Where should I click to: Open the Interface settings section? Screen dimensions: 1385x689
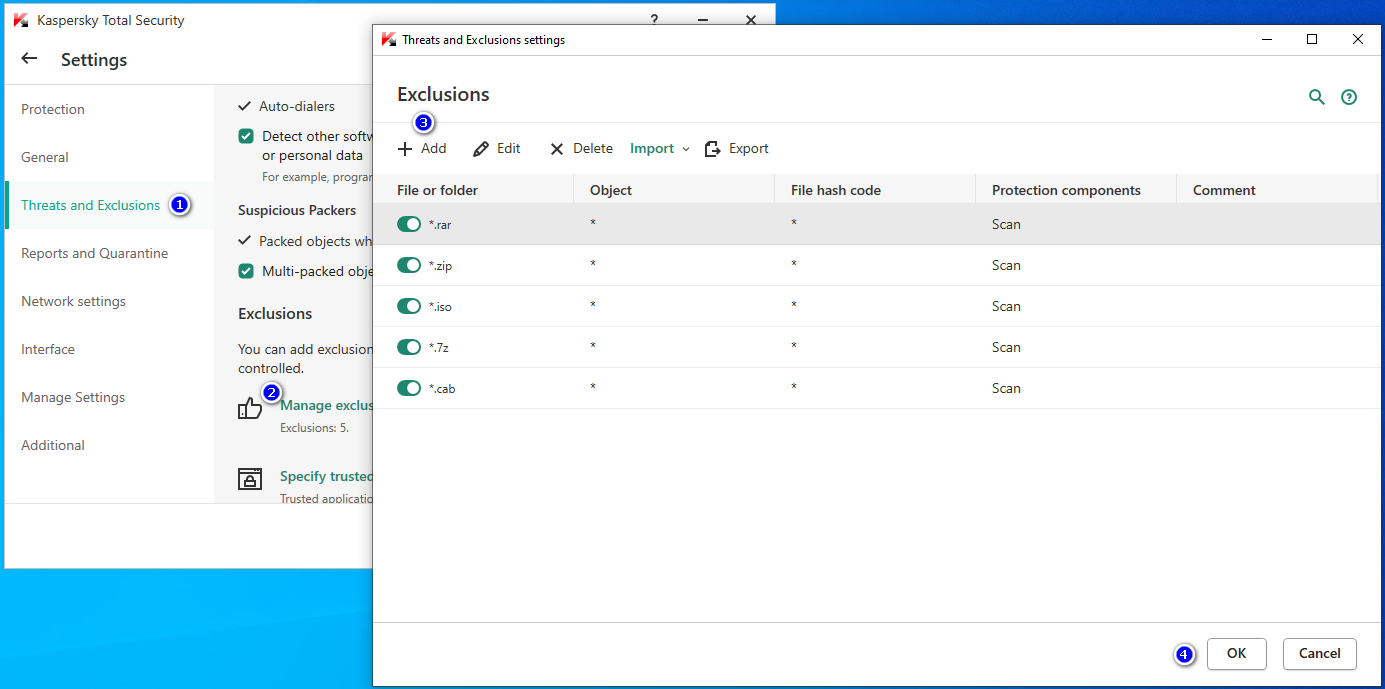click(x=48, y=349)
